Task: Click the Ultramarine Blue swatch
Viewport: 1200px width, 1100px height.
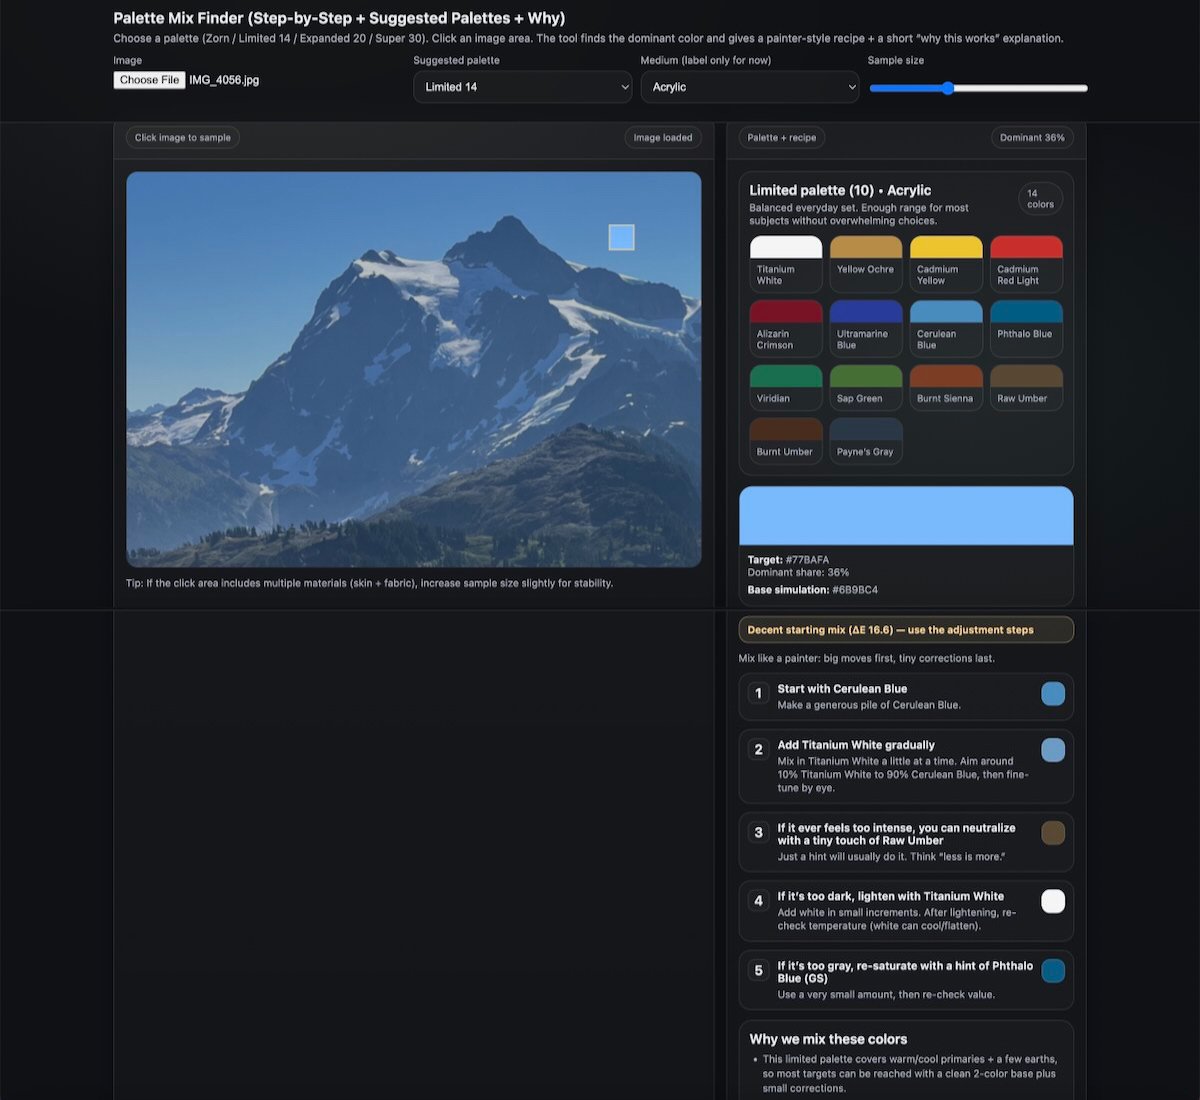Action: coord(866,328)
